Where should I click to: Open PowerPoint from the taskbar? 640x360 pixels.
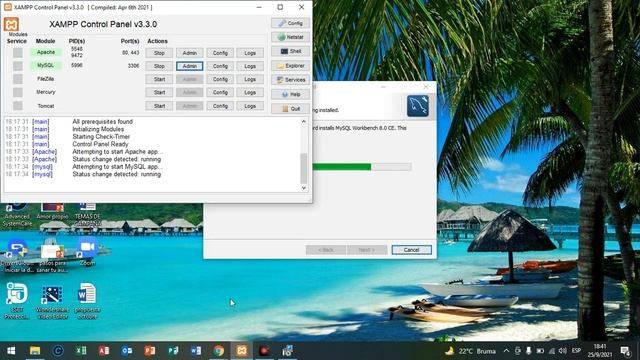[x=149, y=351]
